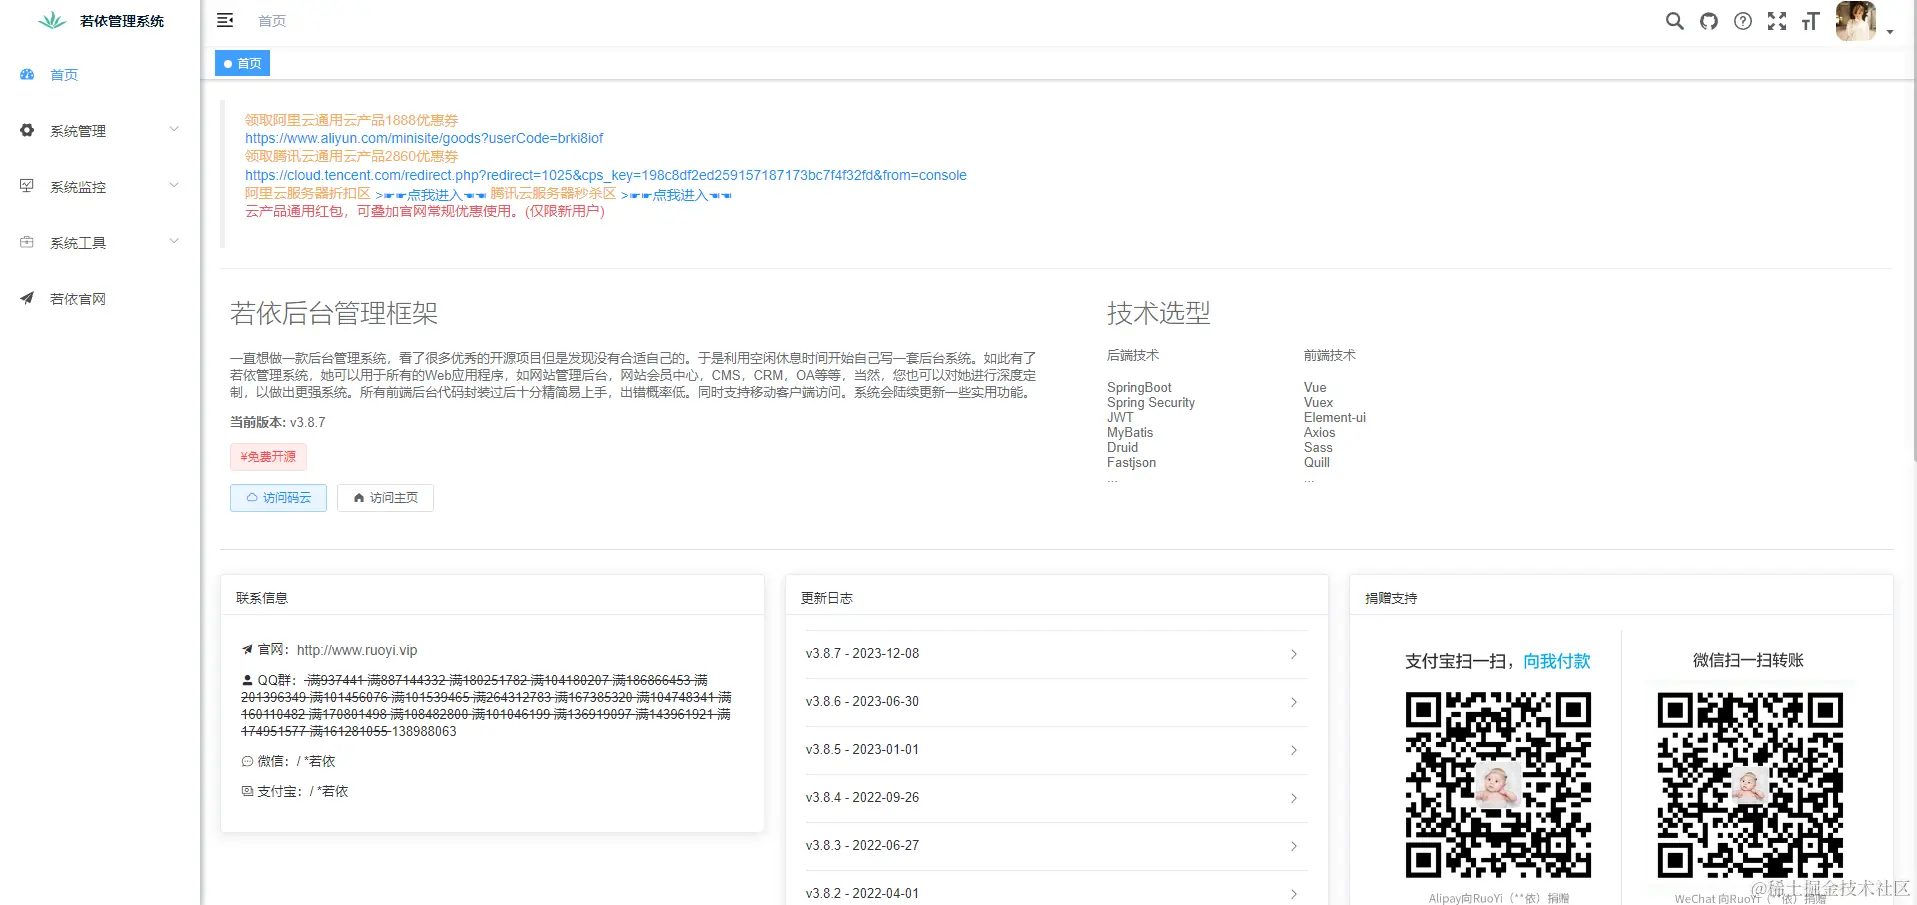
Task: Toggle fullscreen mode icon
Action: pyautogui.click(x=1777, y=21)
